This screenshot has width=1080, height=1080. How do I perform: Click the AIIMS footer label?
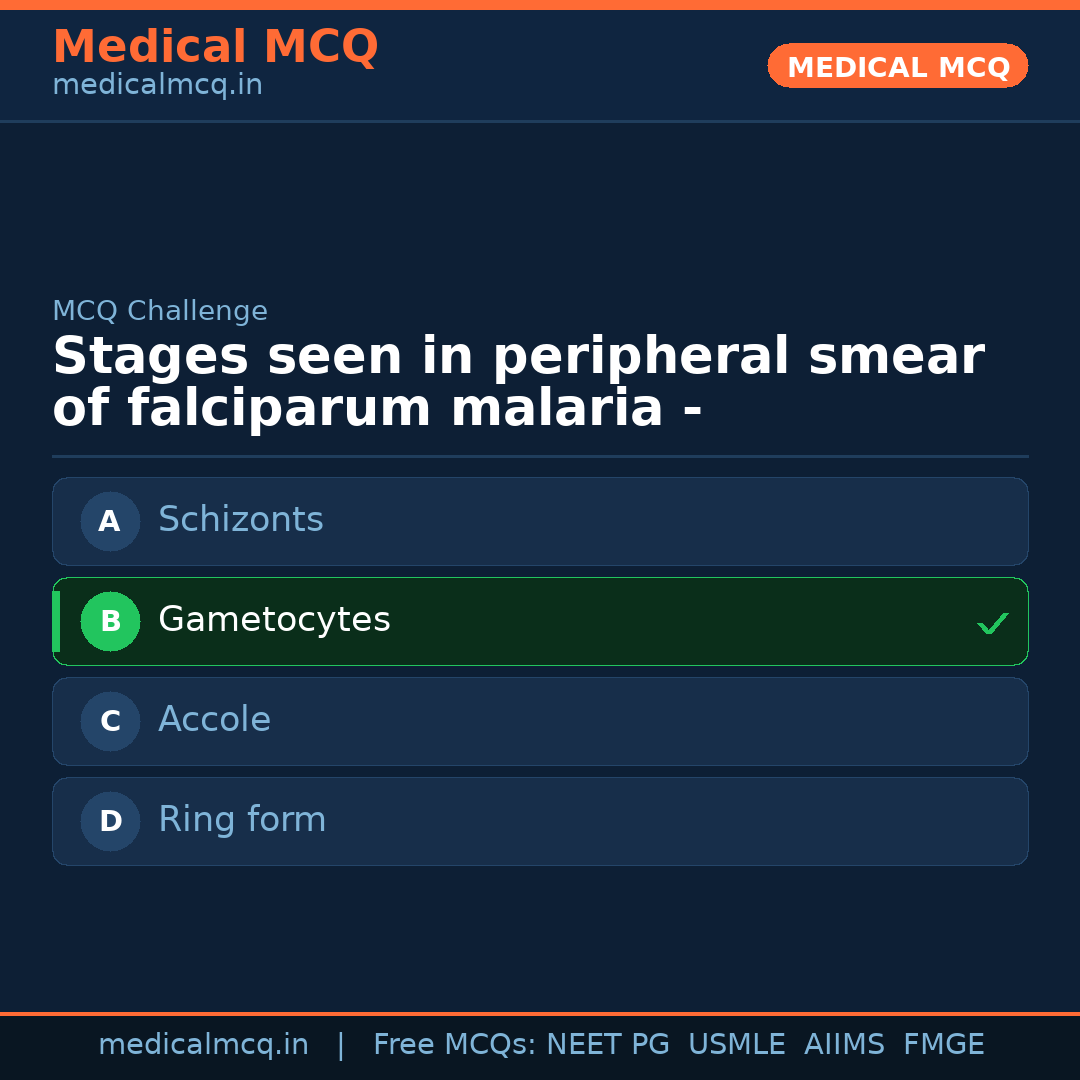coord(845,1044)
